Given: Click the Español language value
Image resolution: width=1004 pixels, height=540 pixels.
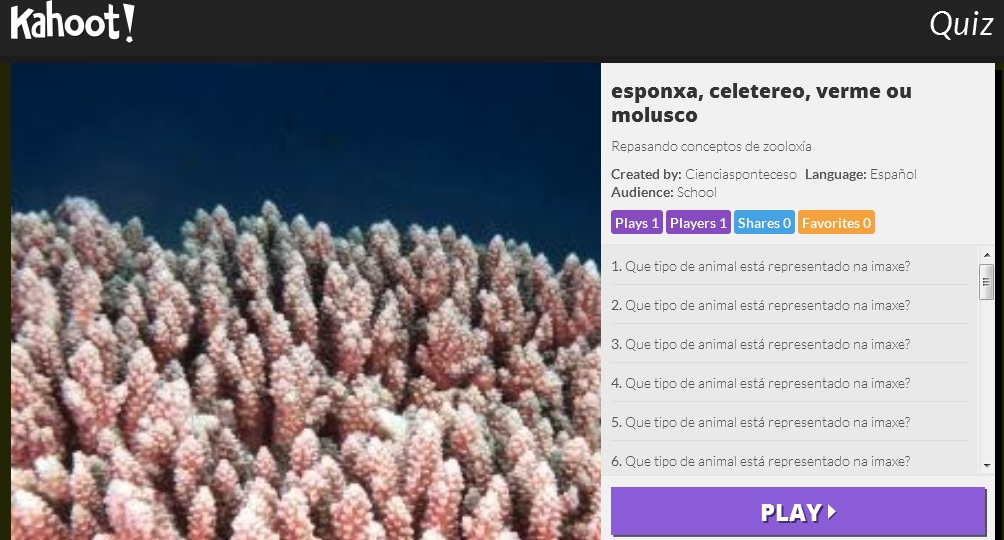Looking at the screenshot, I should (x=893, y=174).
